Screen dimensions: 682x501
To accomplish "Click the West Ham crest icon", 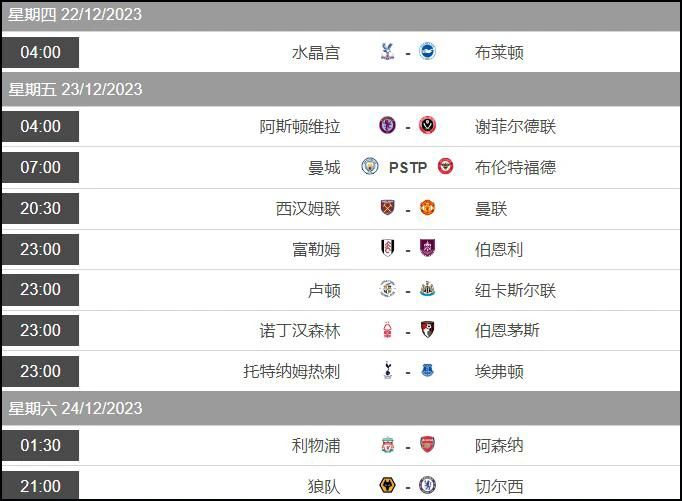I will point(387,207).
